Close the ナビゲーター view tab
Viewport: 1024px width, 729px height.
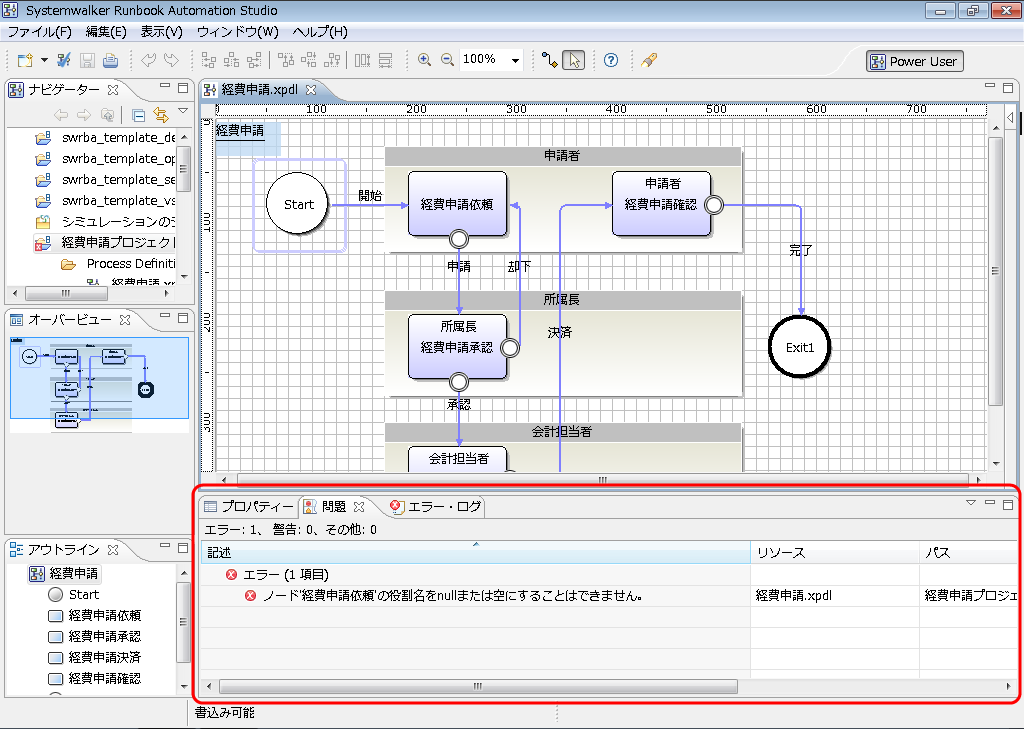tap(113, 89)
